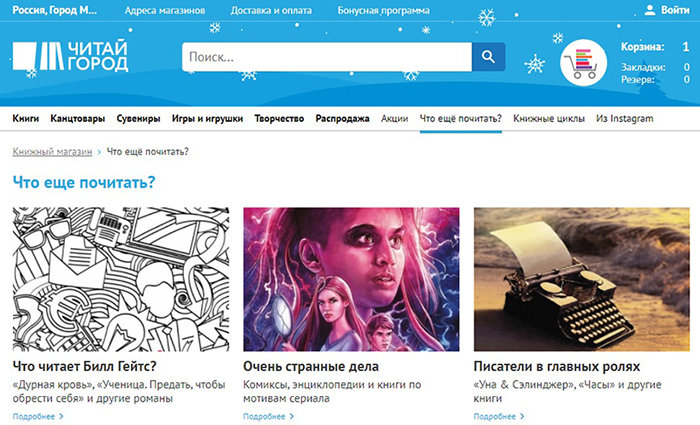Viewport: 700px width, 425px height.
Task: Click Подробнее under Очень странные дела
Action: (264, 417)
